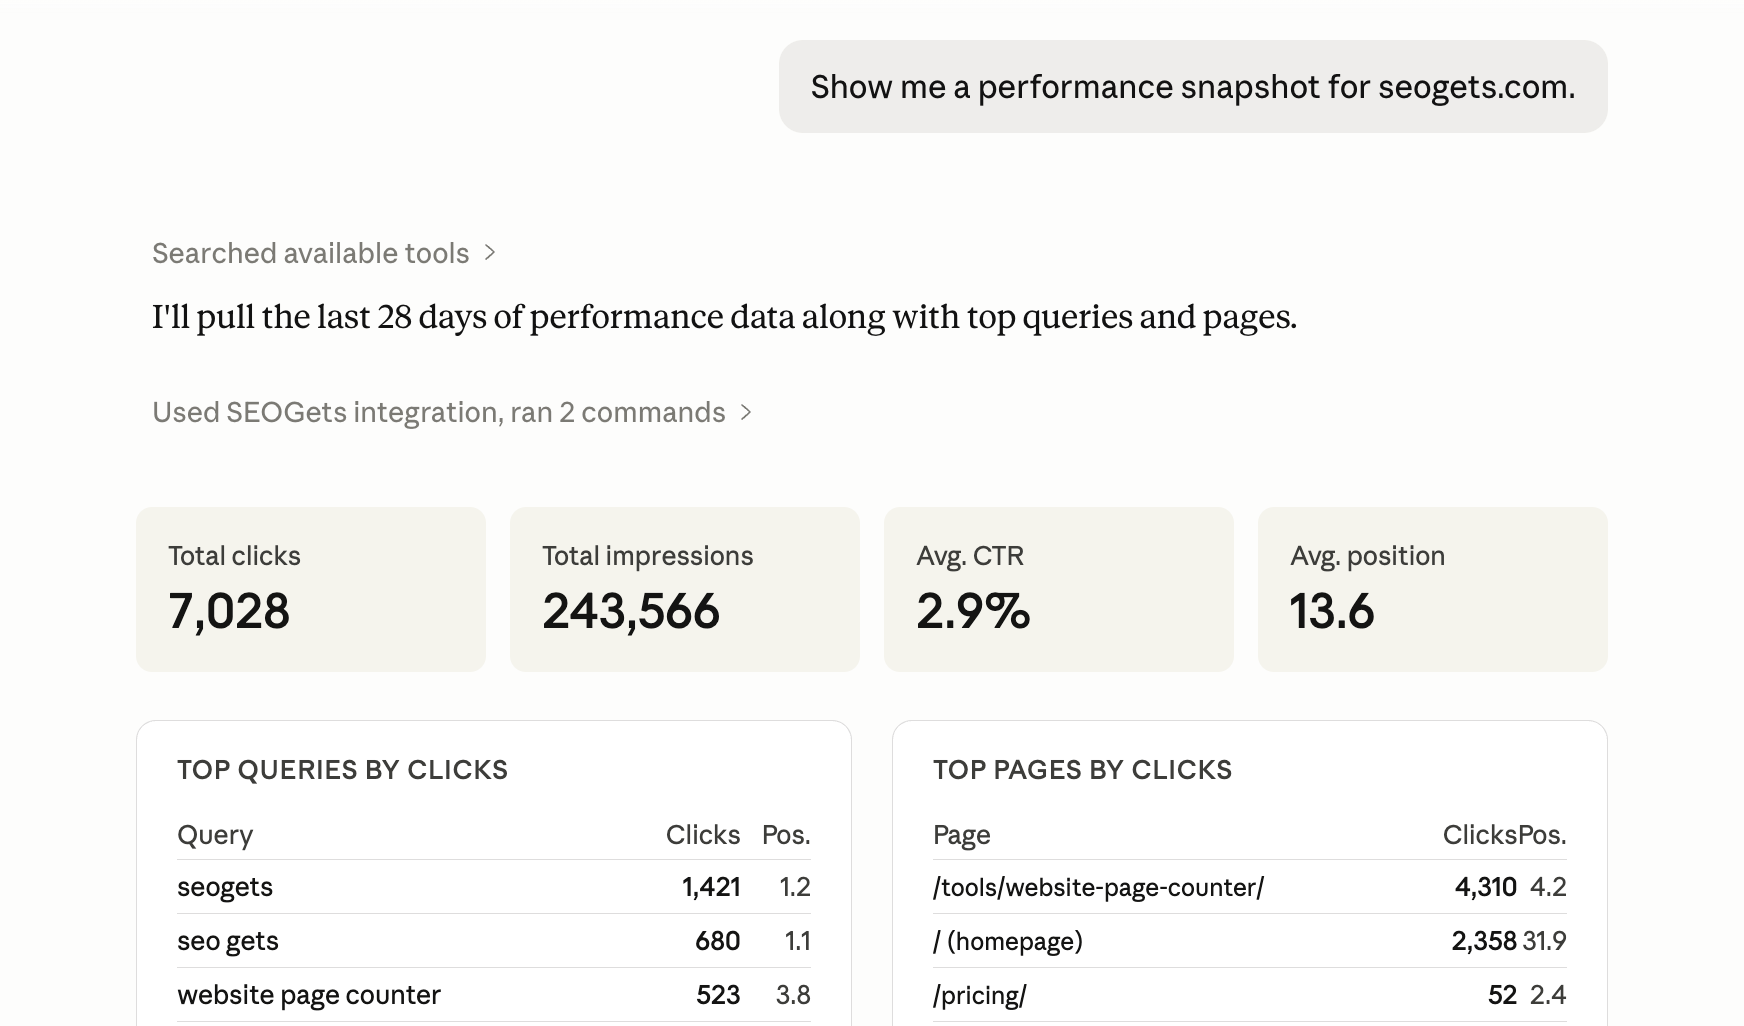Select the Total impressions card
This screenshot has width=1744, height=1026.
click(x=684, y=589)
